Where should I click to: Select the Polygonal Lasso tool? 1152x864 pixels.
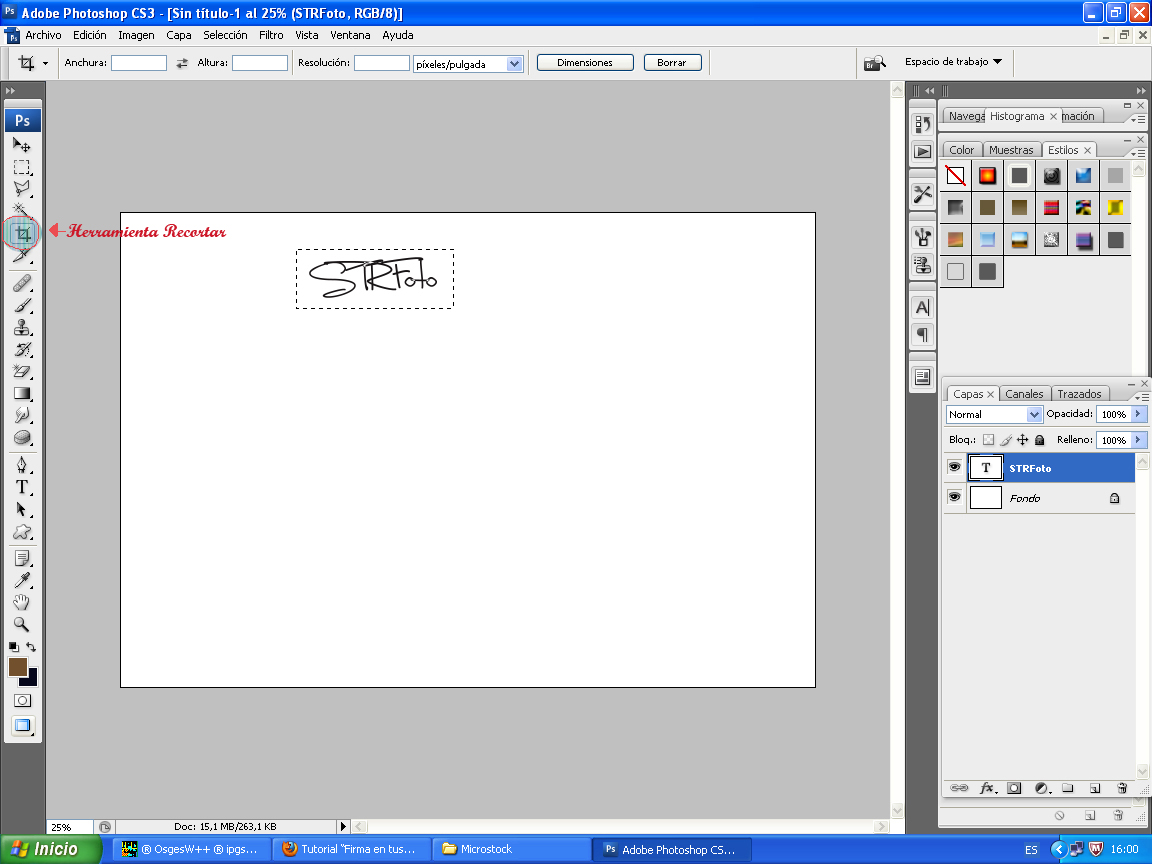(22, 188)
